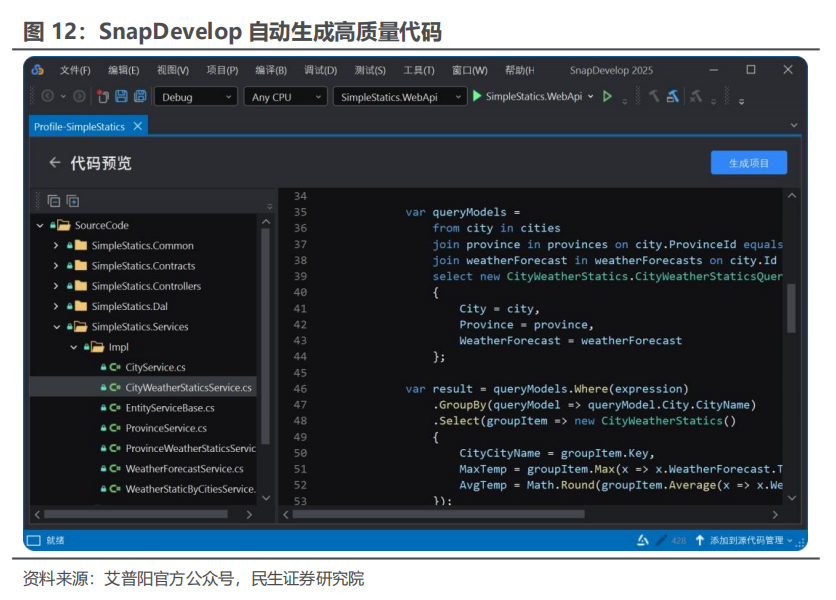Click the code editor vertical scrollbar thumb
This screenshot has width=836, height=600.
[x=792, y=308]
